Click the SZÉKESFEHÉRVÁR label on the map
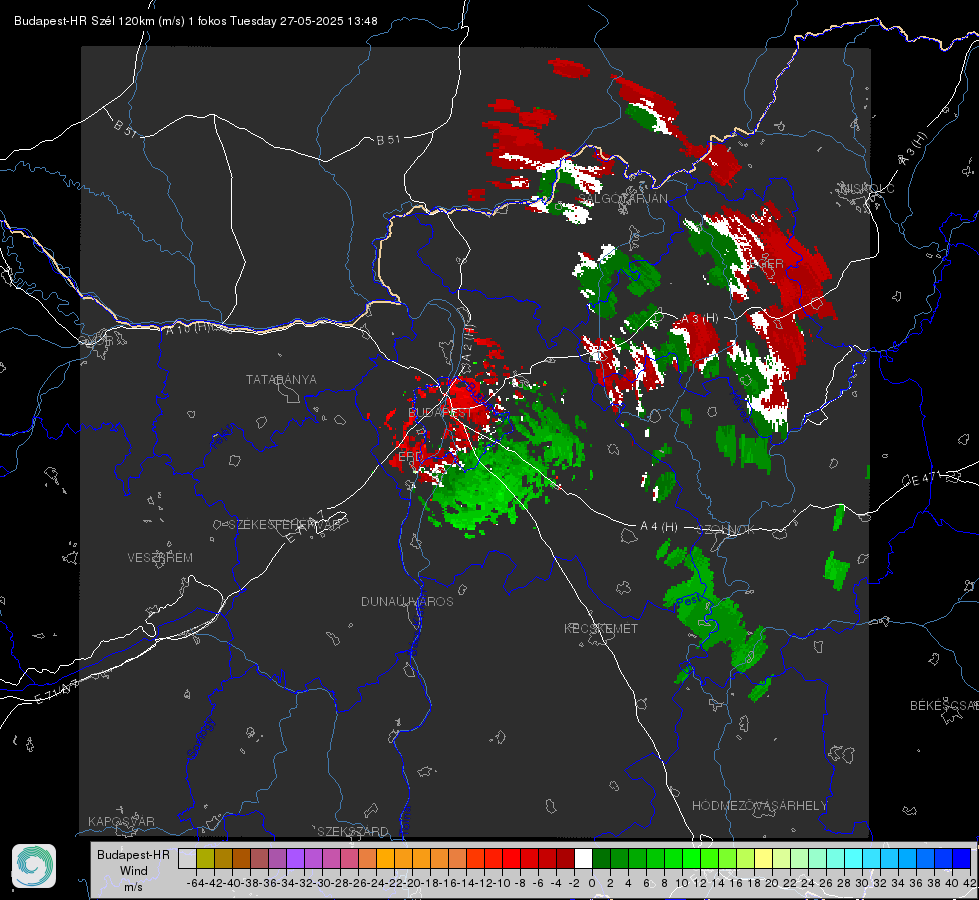Image resolution: width=979 pixels, height=900 pixels. [x=286, y=524]
